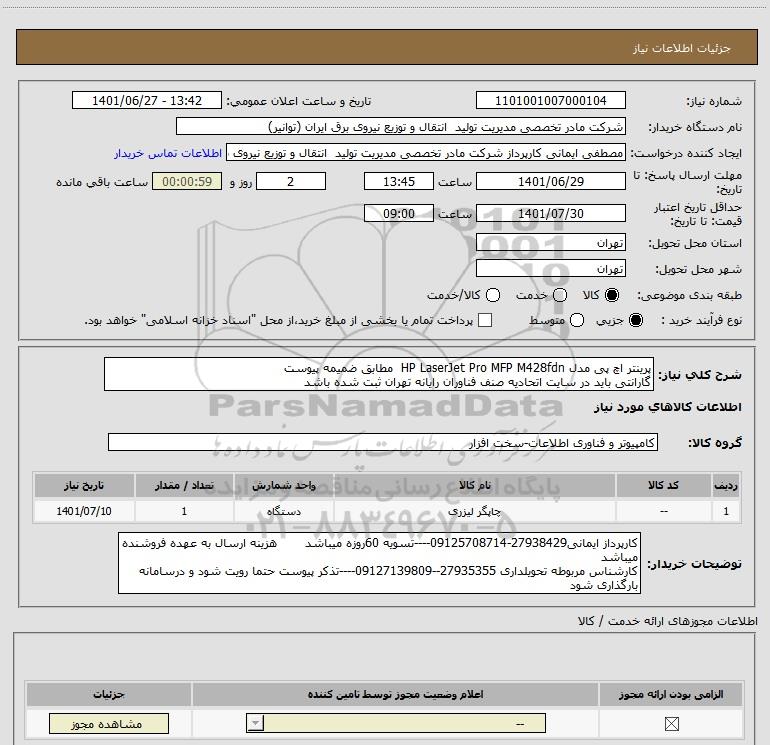Click the remaining days field showing 2
Screen dimensions: 770x745
(291, 181)
